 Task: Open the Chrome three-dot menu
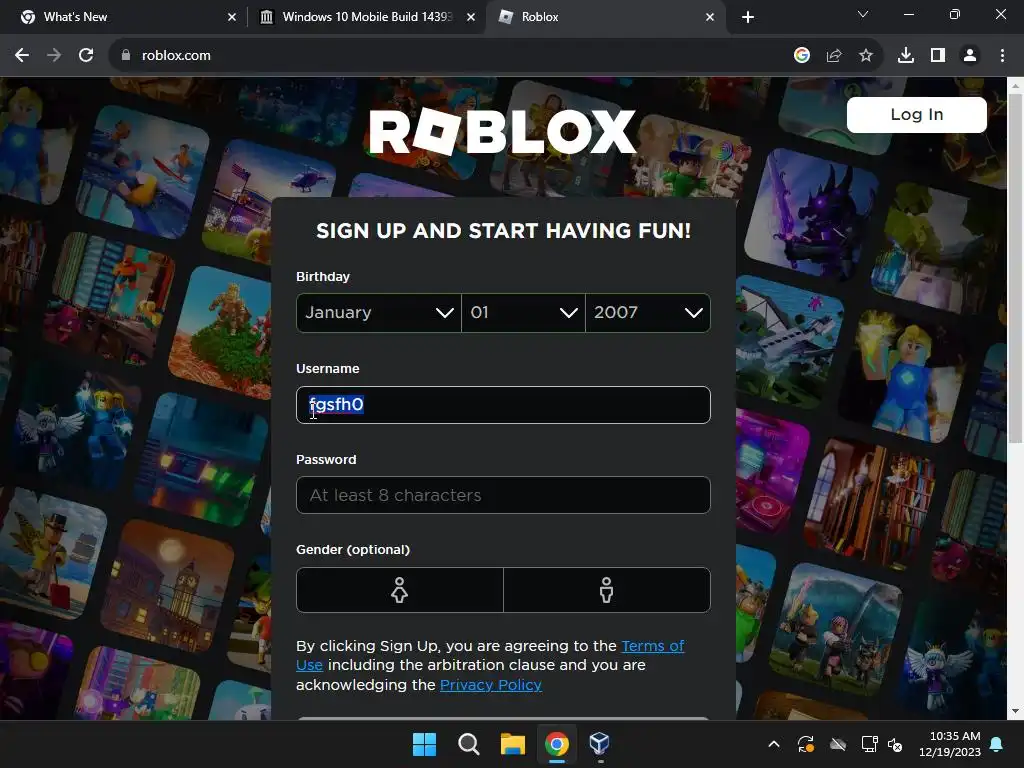[x=1002, y=56]
